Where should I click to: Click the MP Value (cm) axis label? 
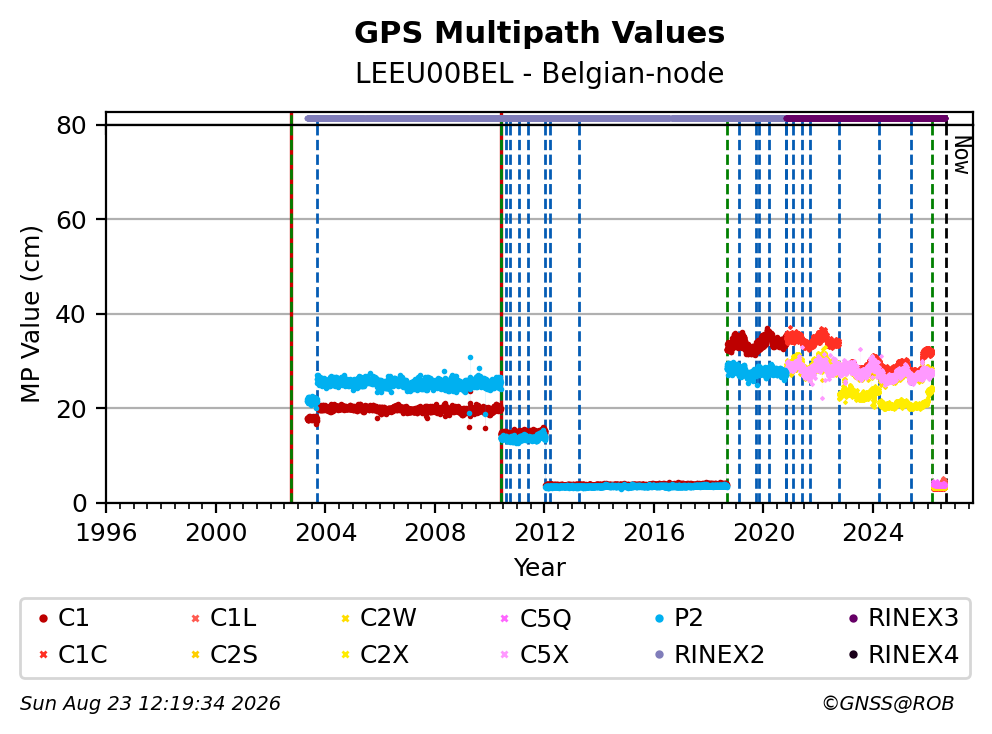coord(30,314)
